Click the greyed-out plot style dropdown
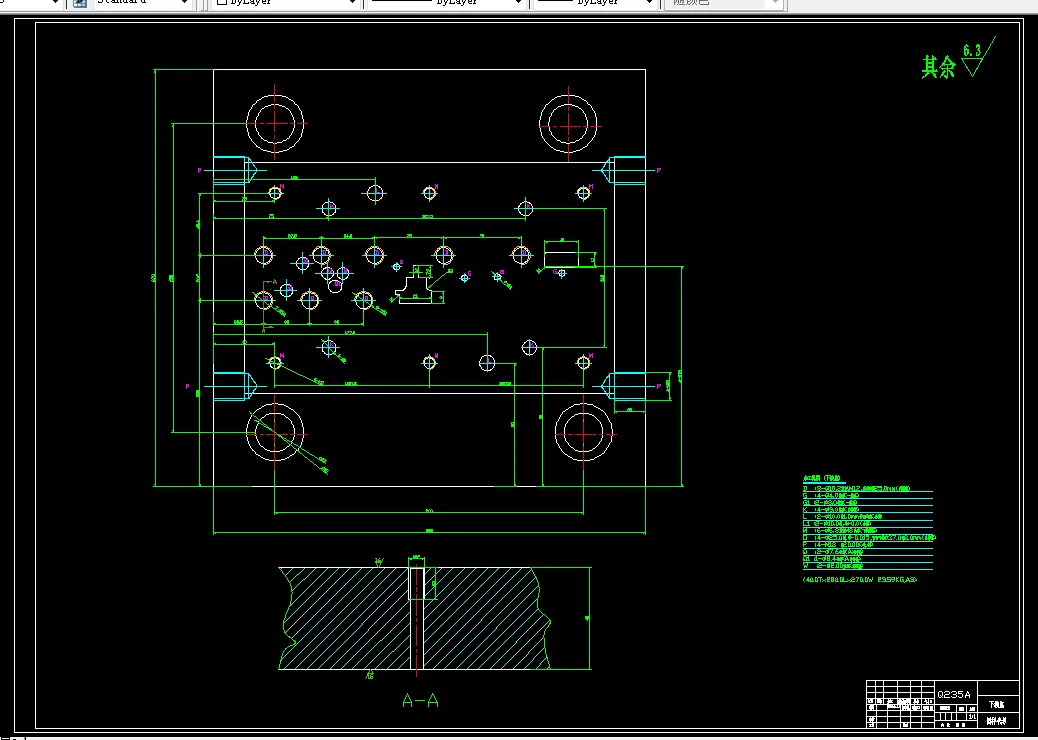1038x740 pixels. click(x=725, y=3)
